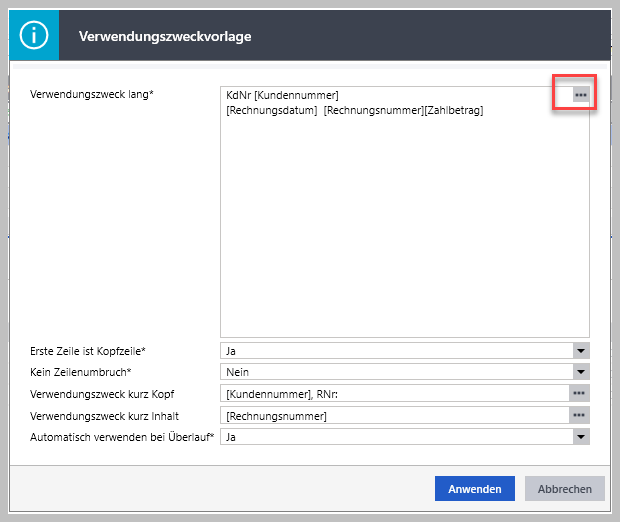The width and height of the screenshot is (620, 522).
Task: Expand the Kein Zeilenumbruch dropdown arrow
Action: click(581, 372)
